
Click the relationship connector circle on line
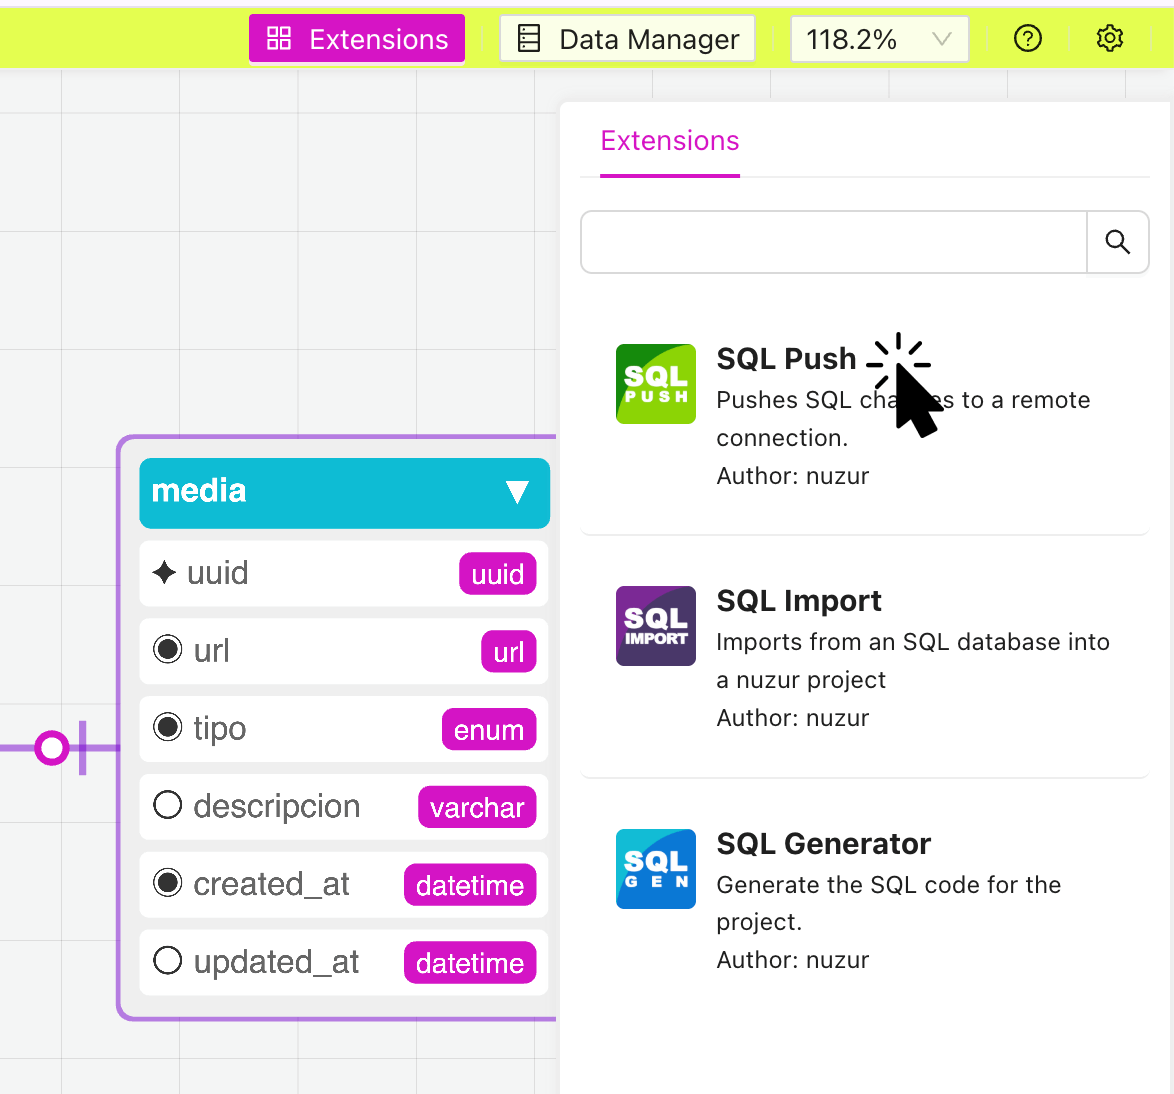click(x=51, y=747)
